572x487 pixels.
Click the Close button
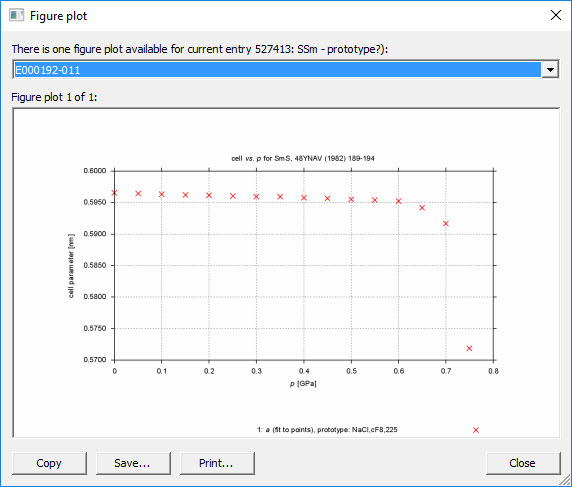pos(523,463)
